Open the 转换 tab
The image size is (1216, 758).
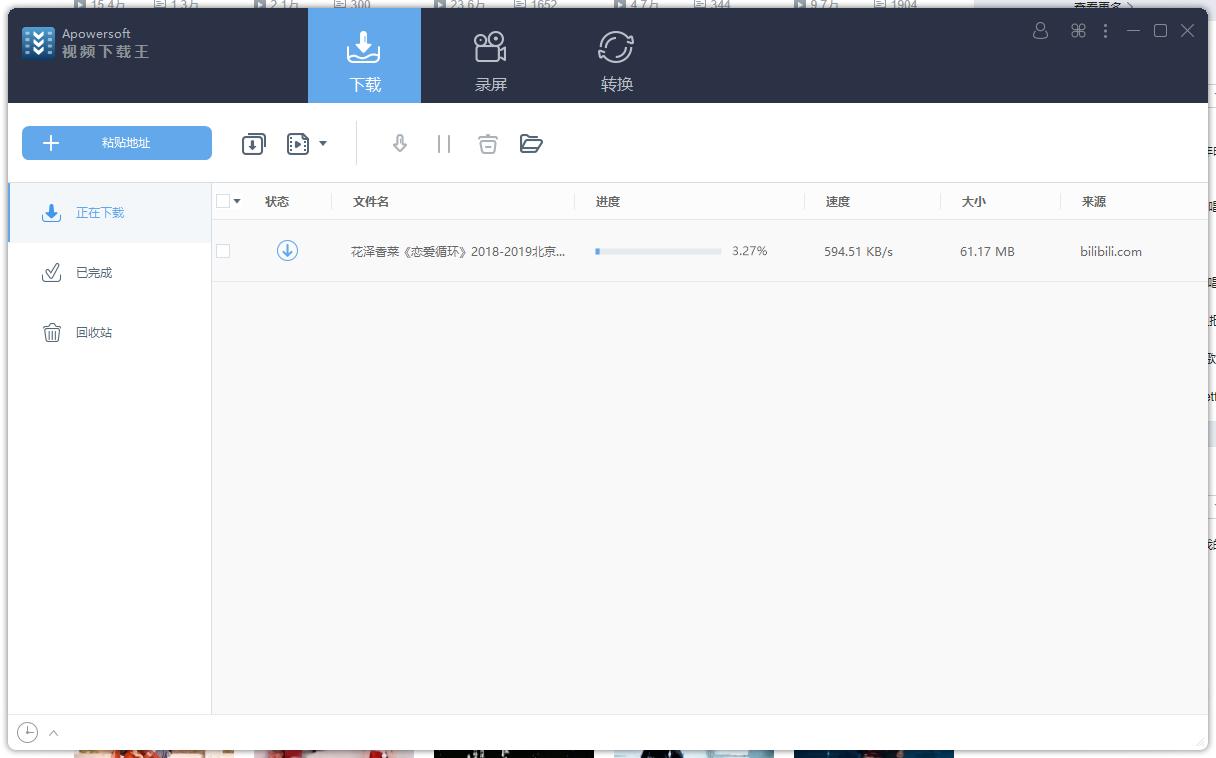[x=615, y=55]
